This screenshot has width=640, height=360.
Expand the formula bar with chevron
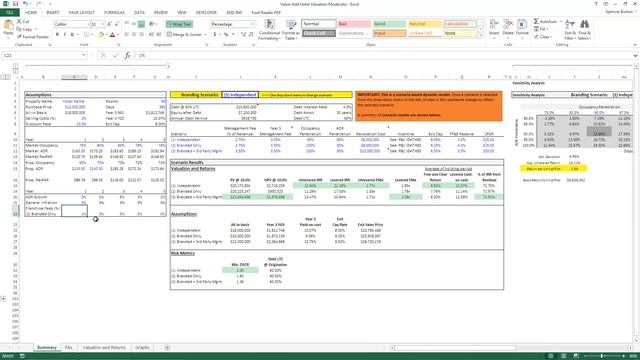(635, 56)
